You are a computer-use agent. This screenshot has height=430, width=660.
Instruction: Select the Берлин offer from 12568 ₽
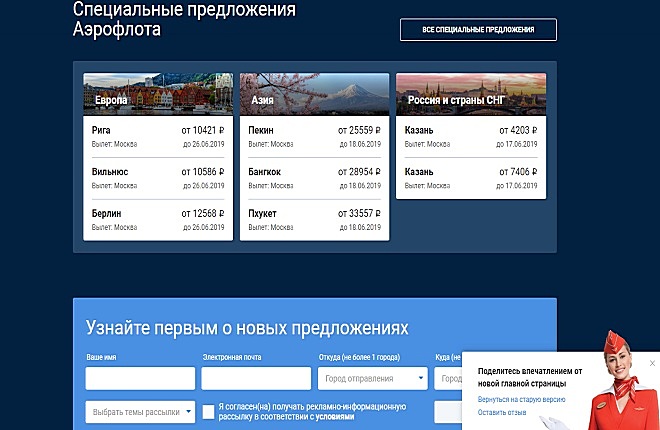pyautogui.click(x=158, y=220)
